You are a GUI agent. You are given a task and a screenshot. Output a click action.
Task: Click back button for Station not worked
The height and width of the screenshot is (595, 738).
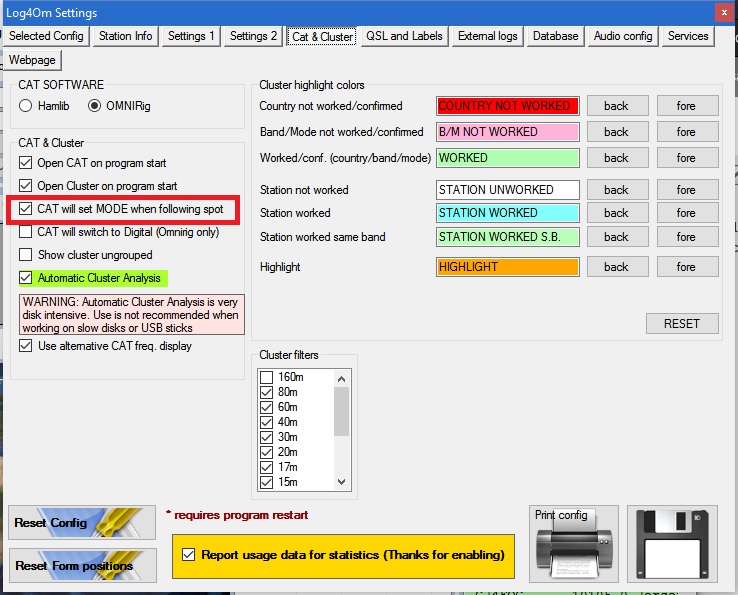pyautogui.click(x=618, y=190)
